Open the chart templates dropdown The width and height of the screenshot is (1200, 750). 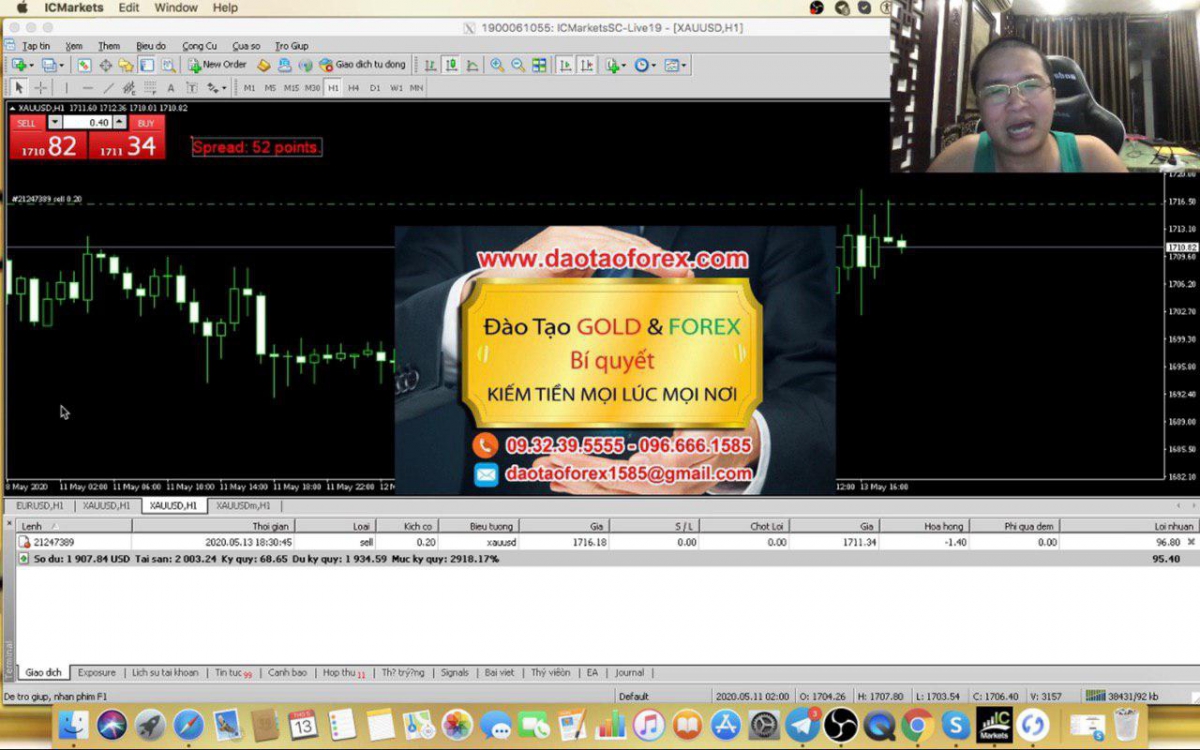[x=675, y=65]
